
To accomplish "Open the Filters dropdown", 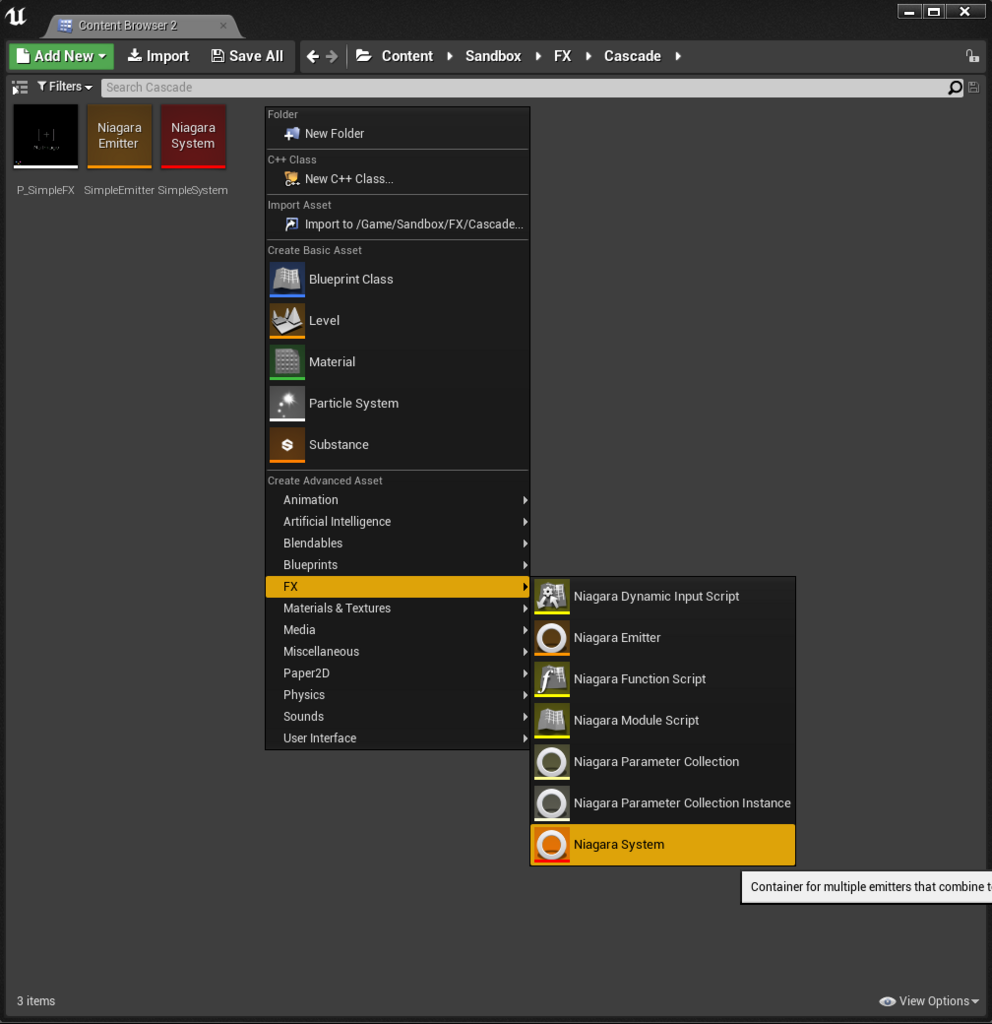I will click(65, 87).
